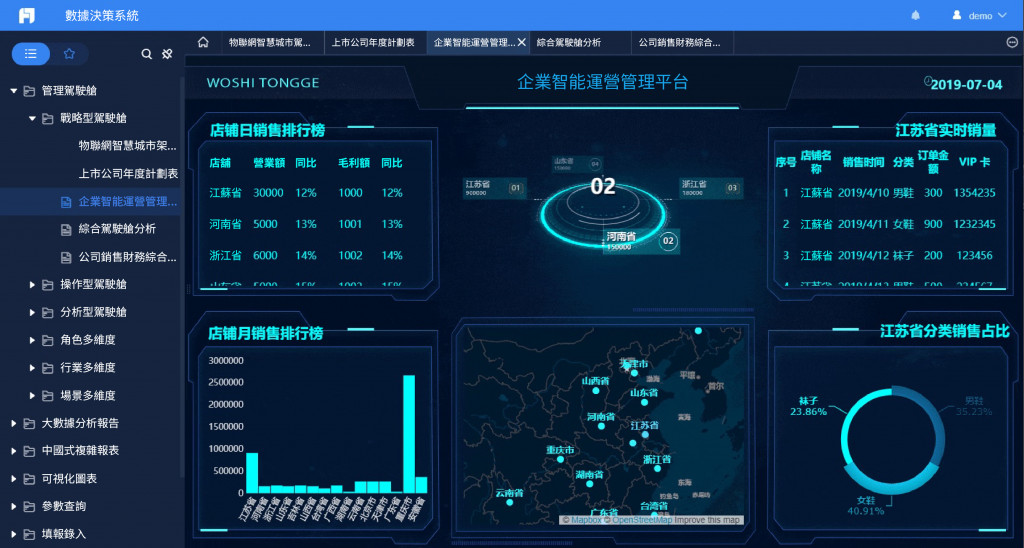
Task: Click the 大數據分析報告 folder icon
Action: point(29,423)
